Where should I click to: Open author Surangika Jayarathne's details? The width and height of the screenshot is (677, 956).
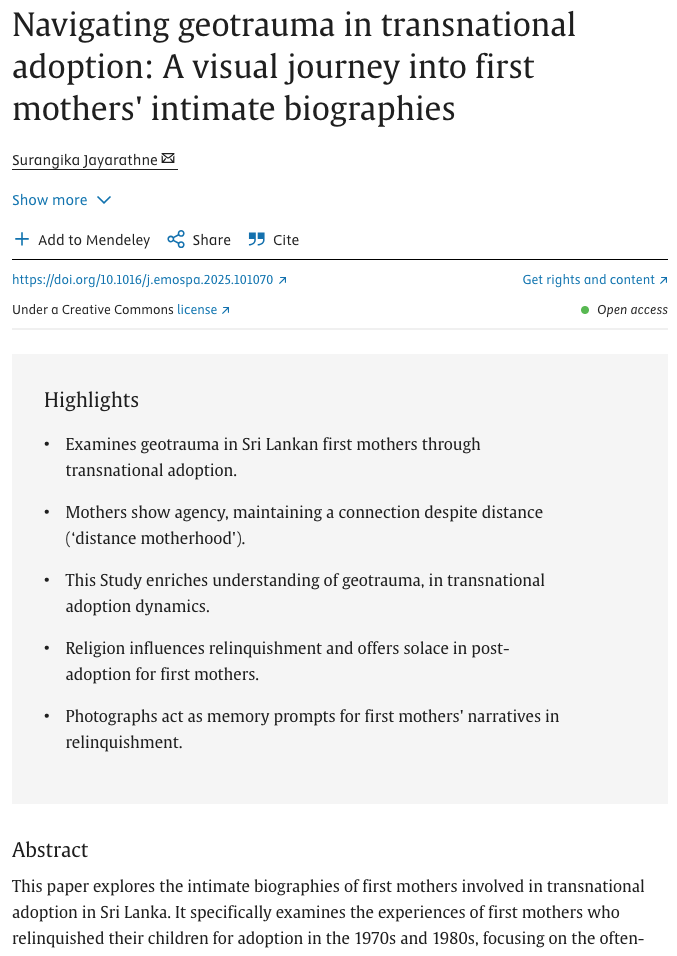click(84, 160)
